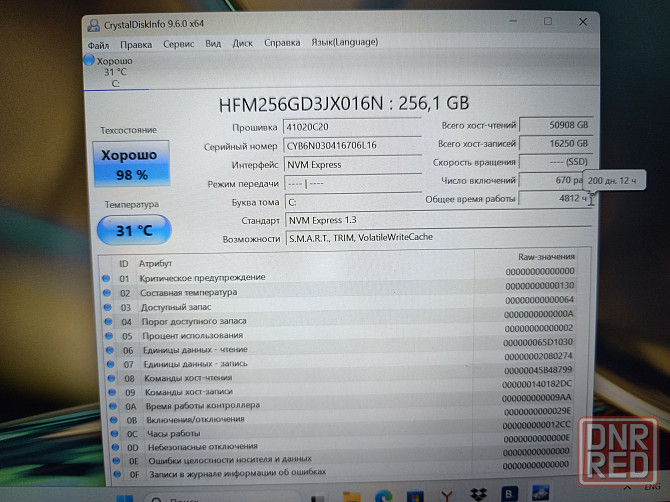Click the disk title HFM256GD3JX016N : 256,1 GB
Image resolution: width=670 pixels, height=502 pixels.
coord(344,104)
